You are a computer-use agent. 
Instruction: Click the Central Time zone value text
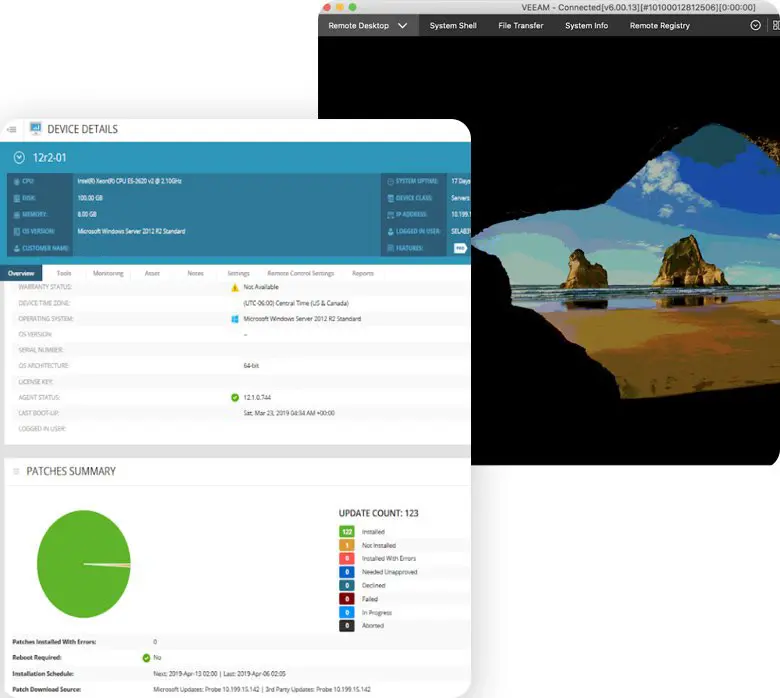point(296,303)
